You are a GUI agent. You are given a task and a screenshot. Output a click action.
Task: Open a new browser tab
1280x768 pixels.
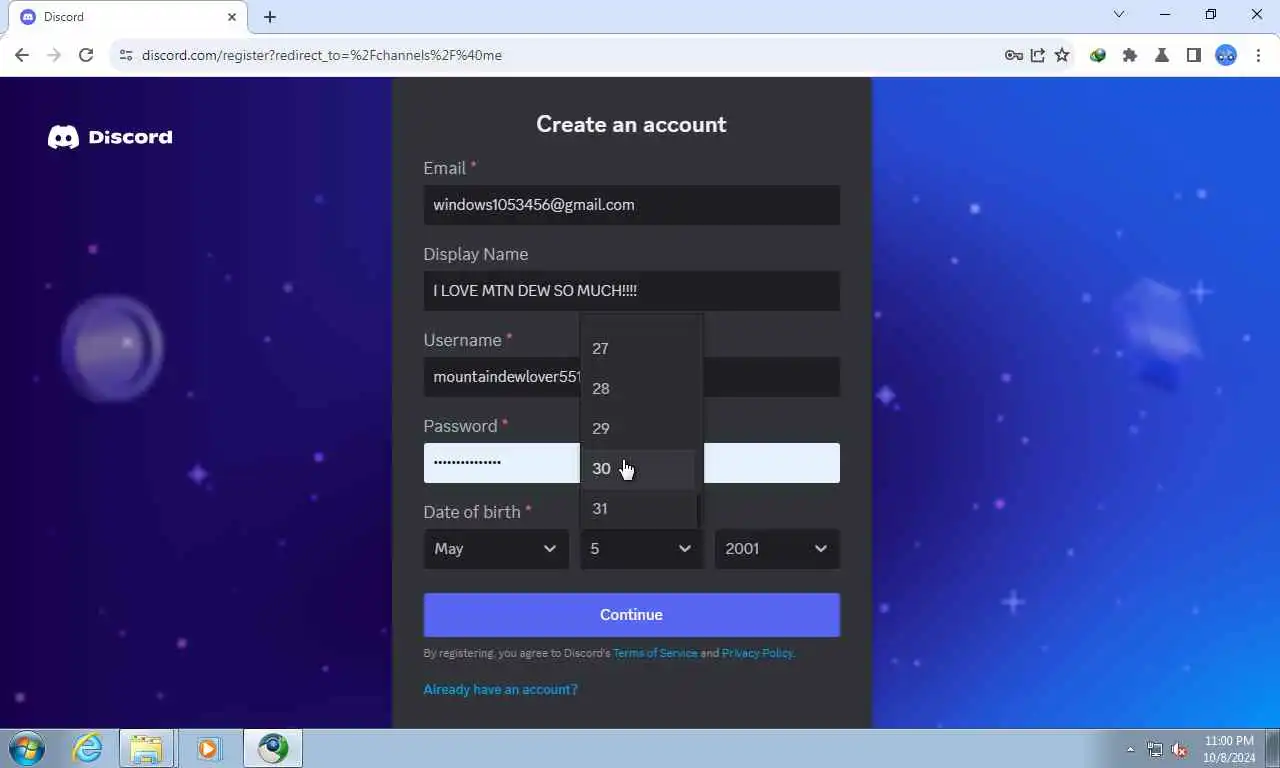[x=270, y=17]
